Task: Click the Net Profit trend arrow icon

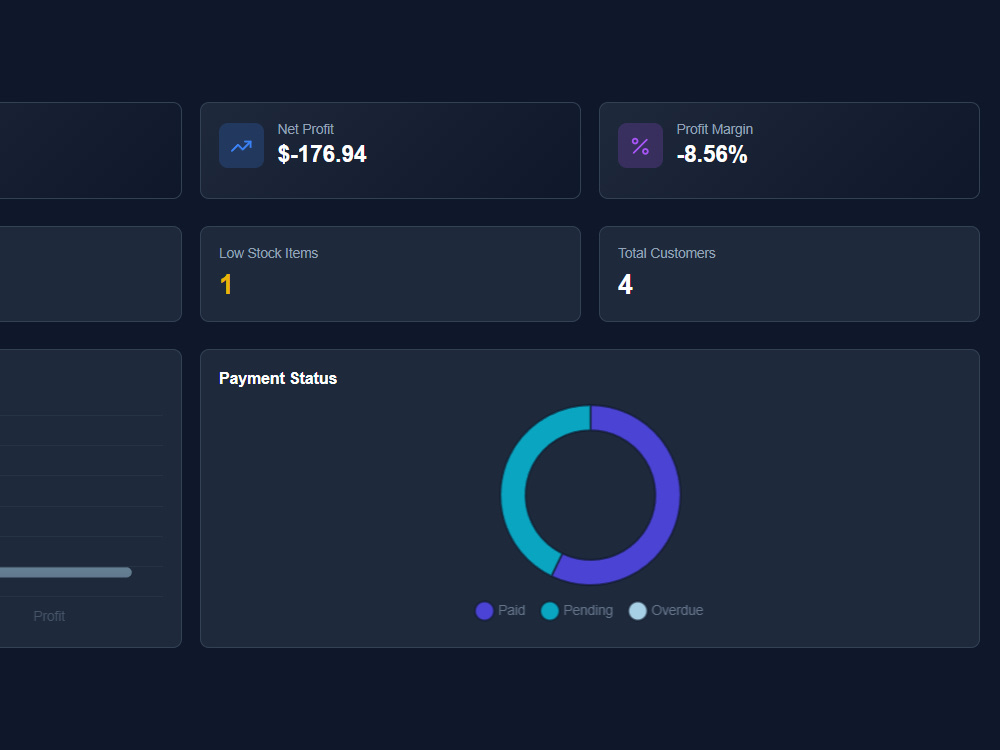Action: [x=241, y=146]
